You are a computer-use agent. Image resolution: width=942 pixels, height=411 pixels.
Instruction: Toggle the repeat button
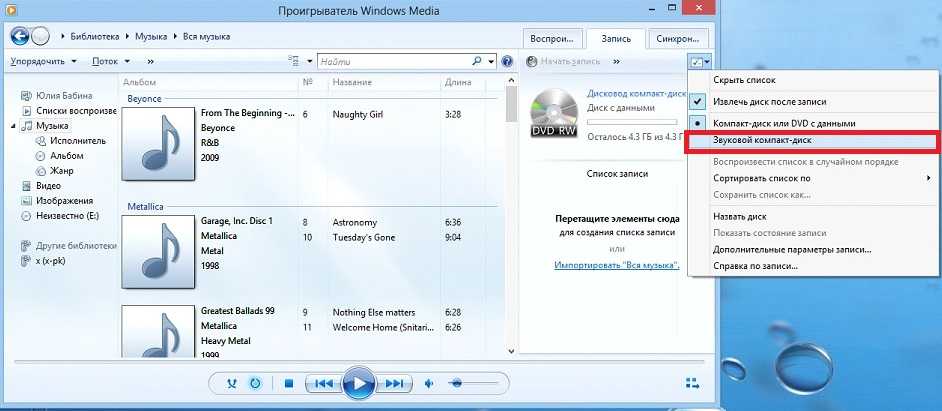click(x=255, y=383)
